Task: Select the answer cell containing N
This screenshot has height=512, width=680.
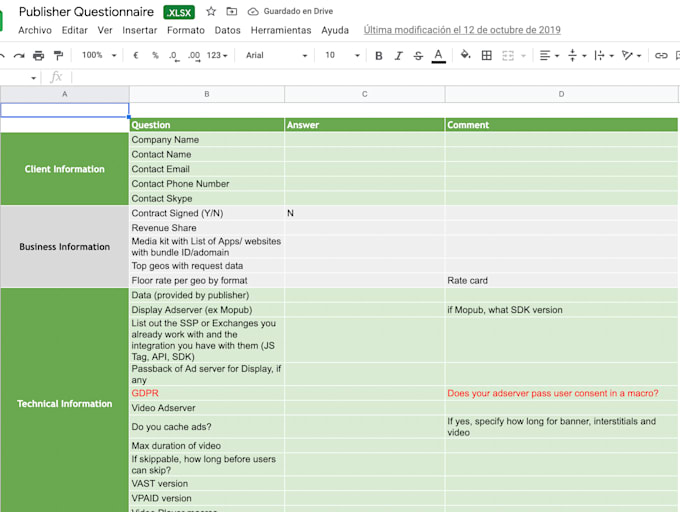Action: tap(365, 213)
